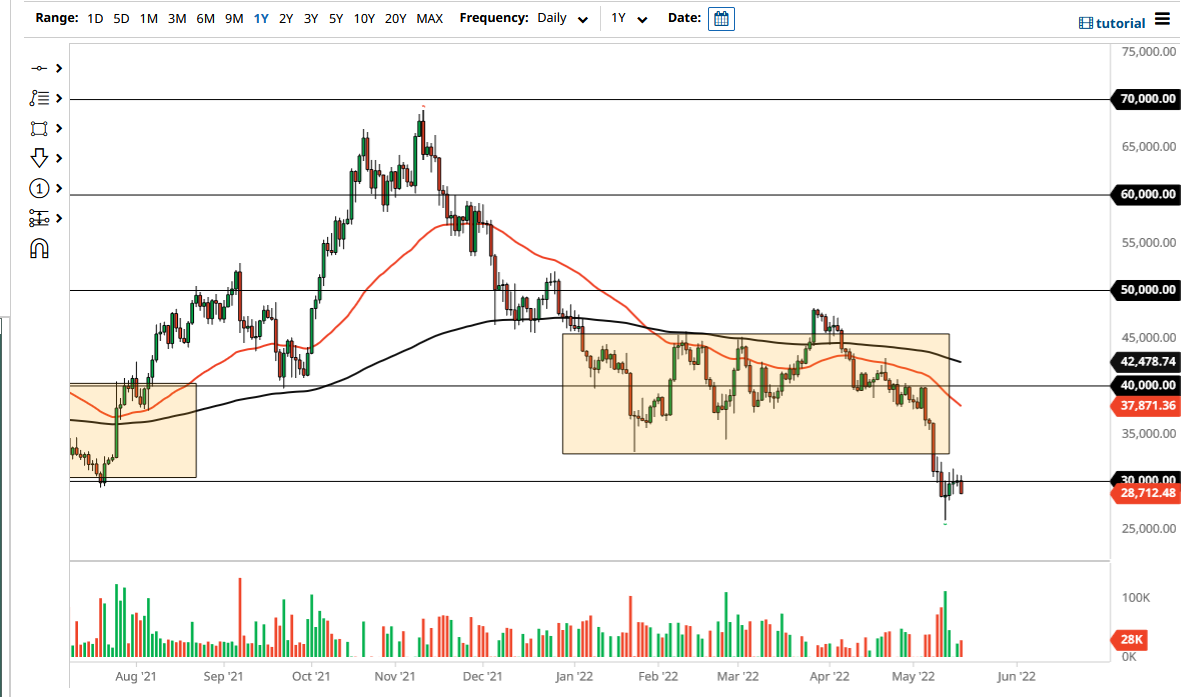This screenshot has height=697, width=1194.
Task: Switch to the MAX range
Action: pos(430,18)
